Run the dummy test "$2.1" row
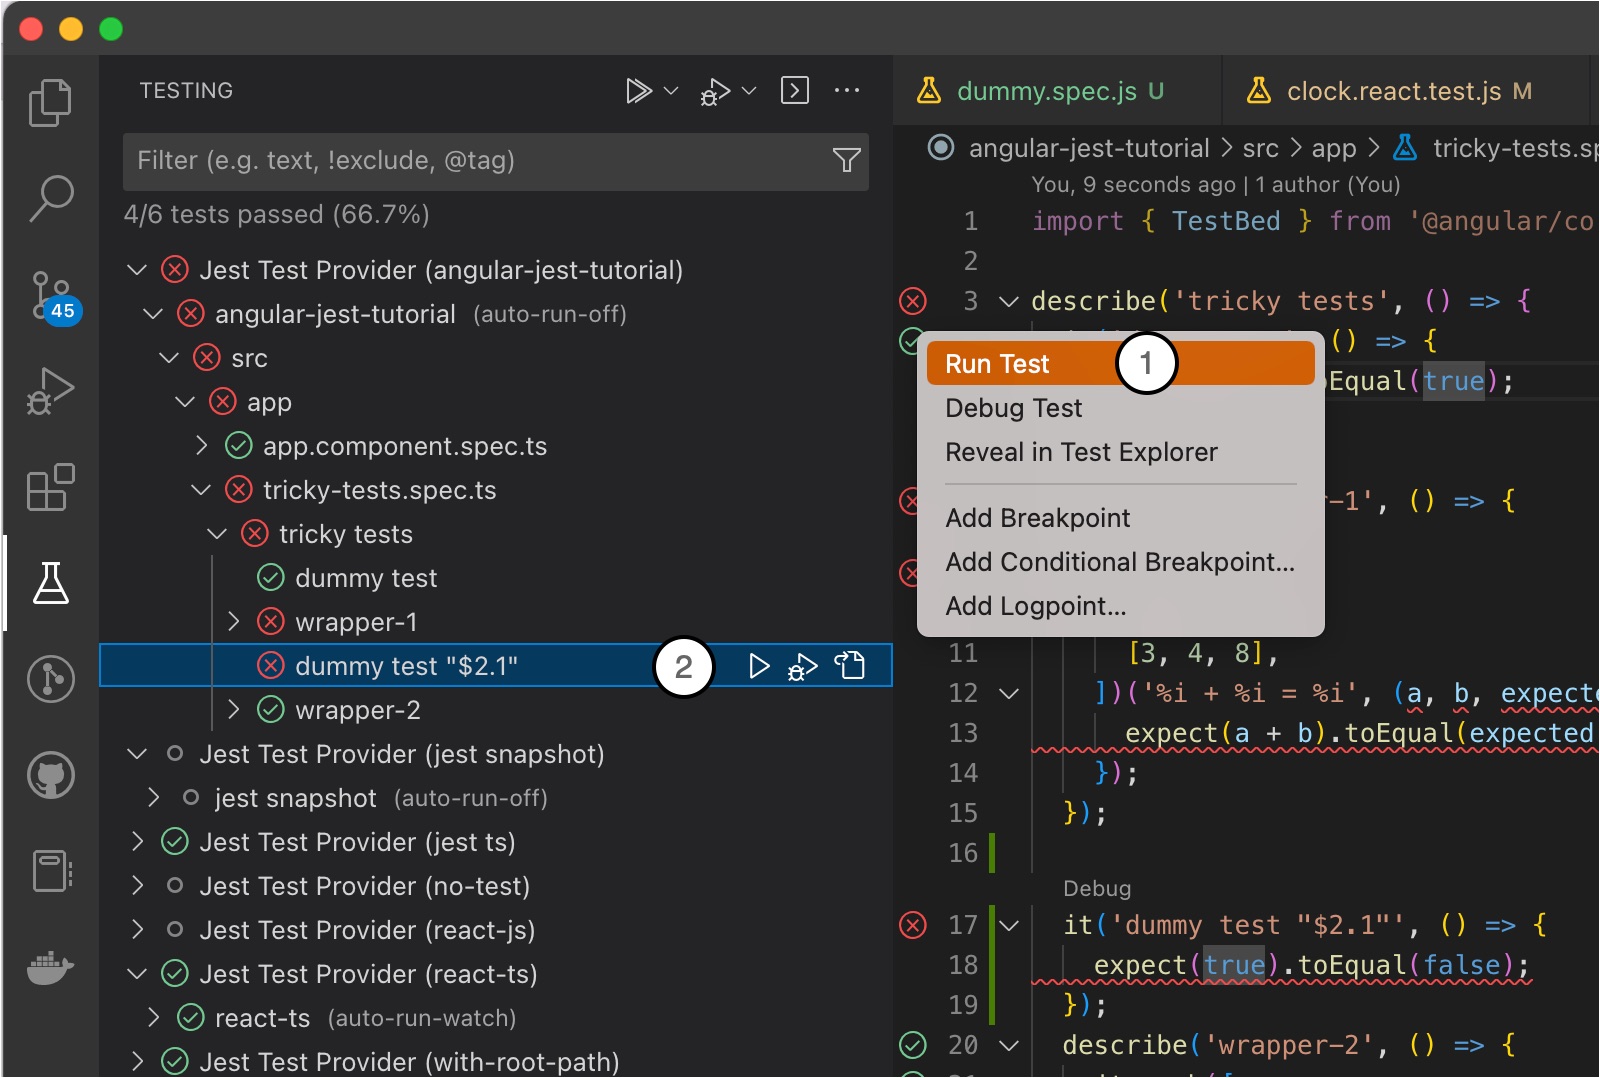The height and width of the screenshot is (1078, 1600). coord(759,666)
